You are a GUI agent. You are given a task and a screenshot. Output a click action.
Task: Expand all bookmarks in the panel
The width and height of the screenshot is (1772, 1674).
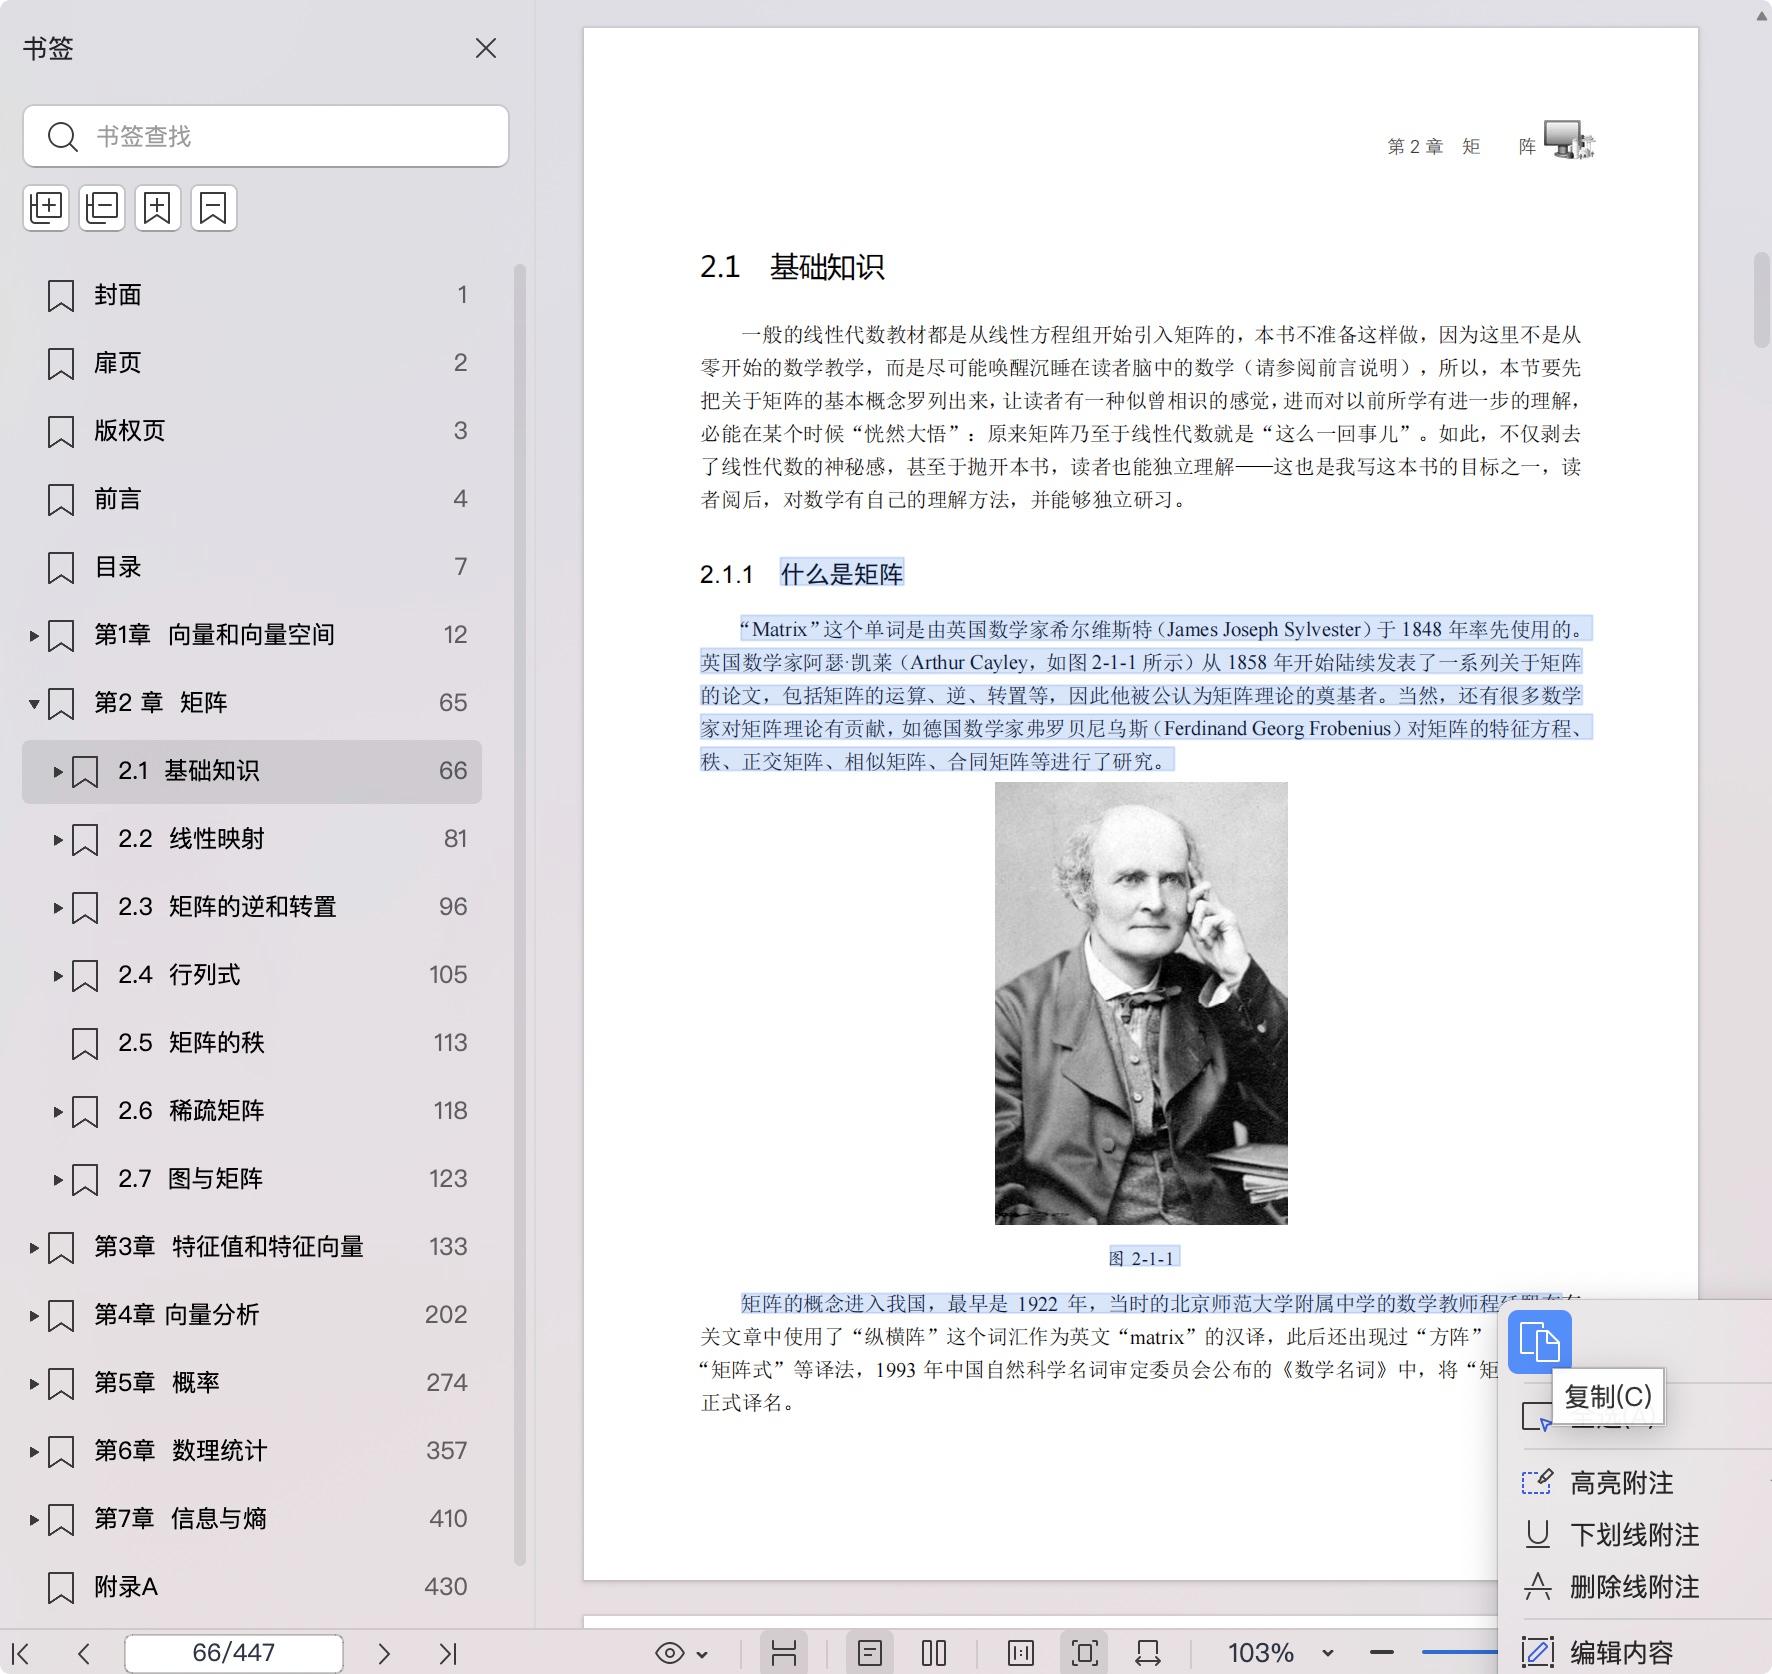46,208
